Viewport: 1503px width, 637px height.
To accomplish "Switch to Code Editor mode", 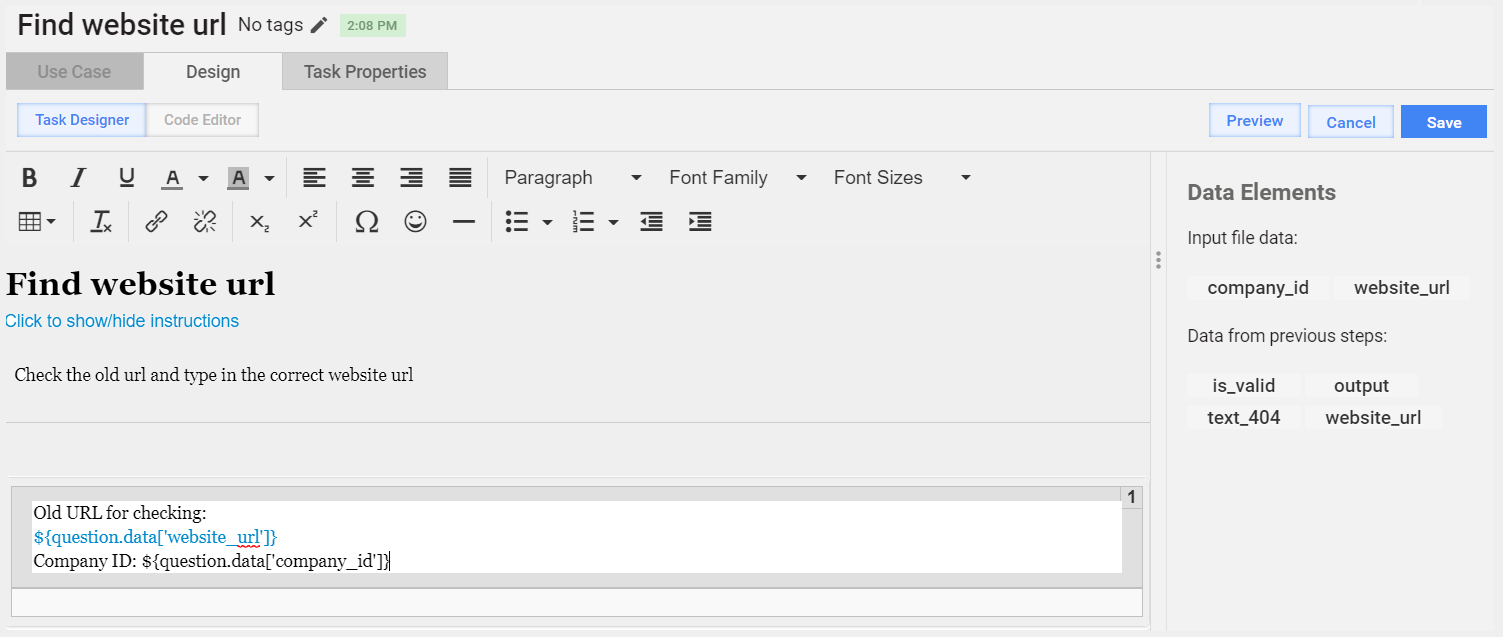I will [203, 120].
